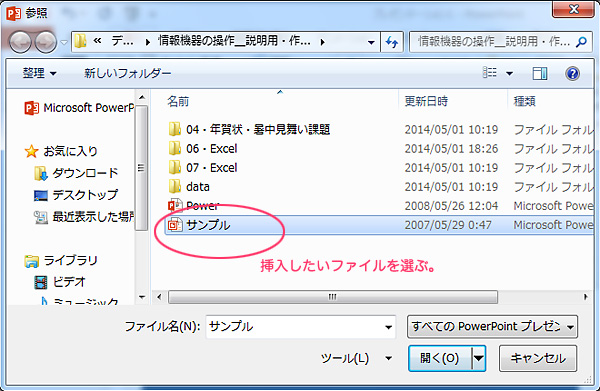Open recent locations dropdown beside Forward arrow

click(x=64, y=42)
